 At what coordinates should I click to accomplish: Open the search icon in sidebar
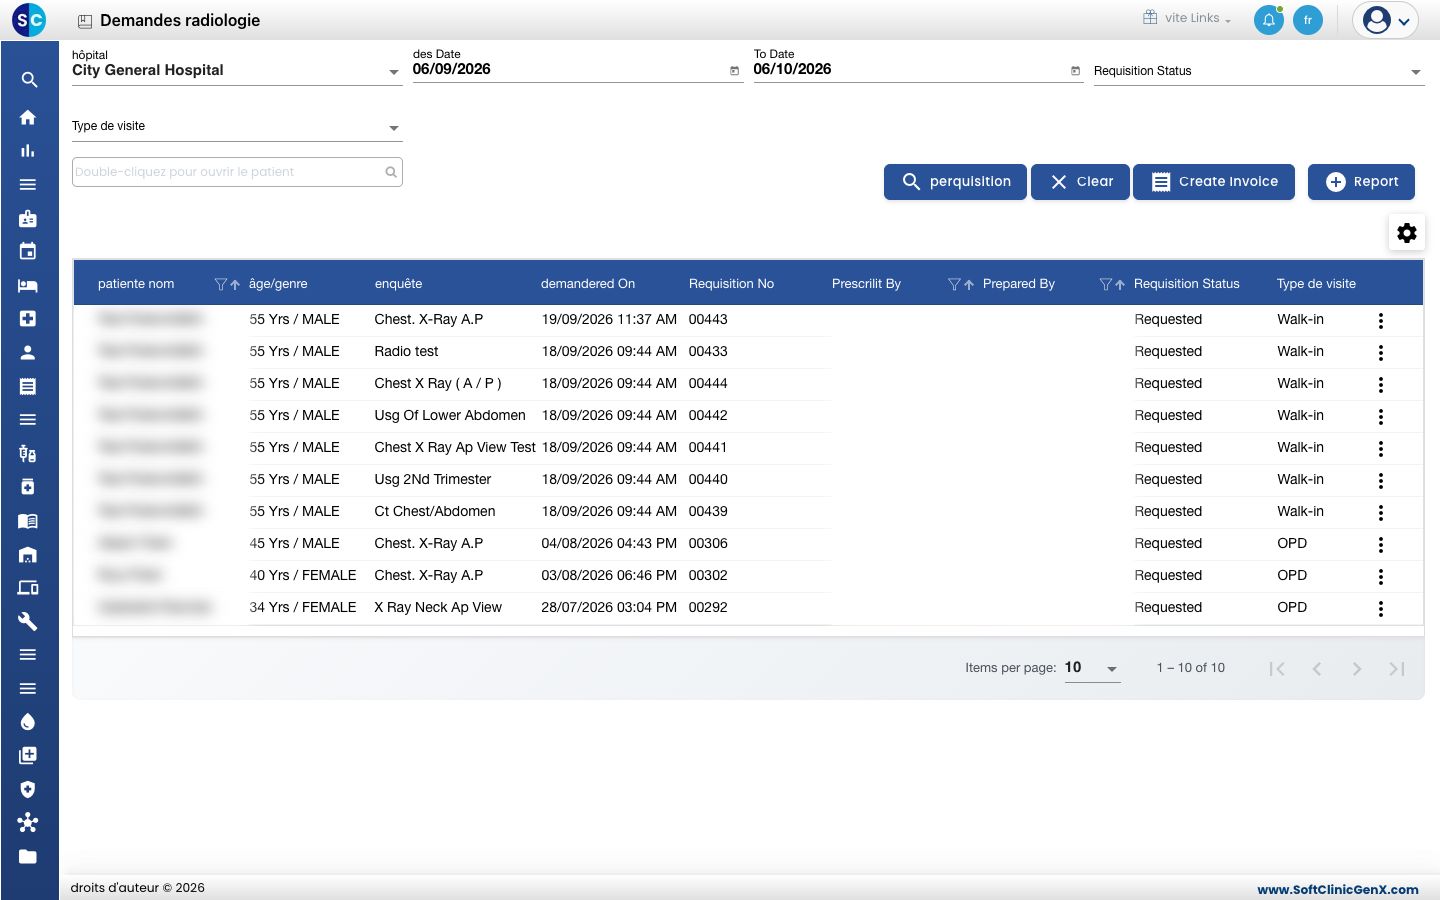point(29,80)
